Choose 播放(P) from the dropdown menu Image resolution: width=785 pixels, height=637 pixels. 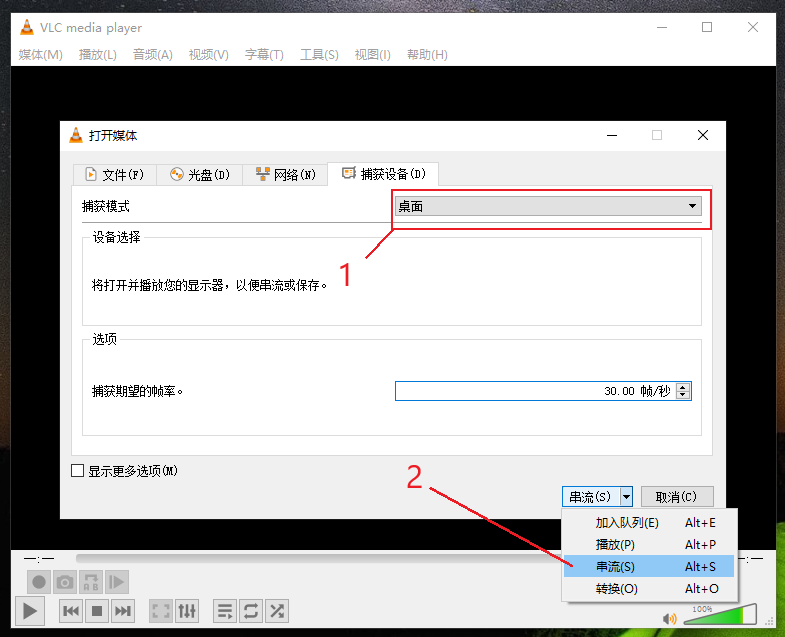(x=649, y=545)
